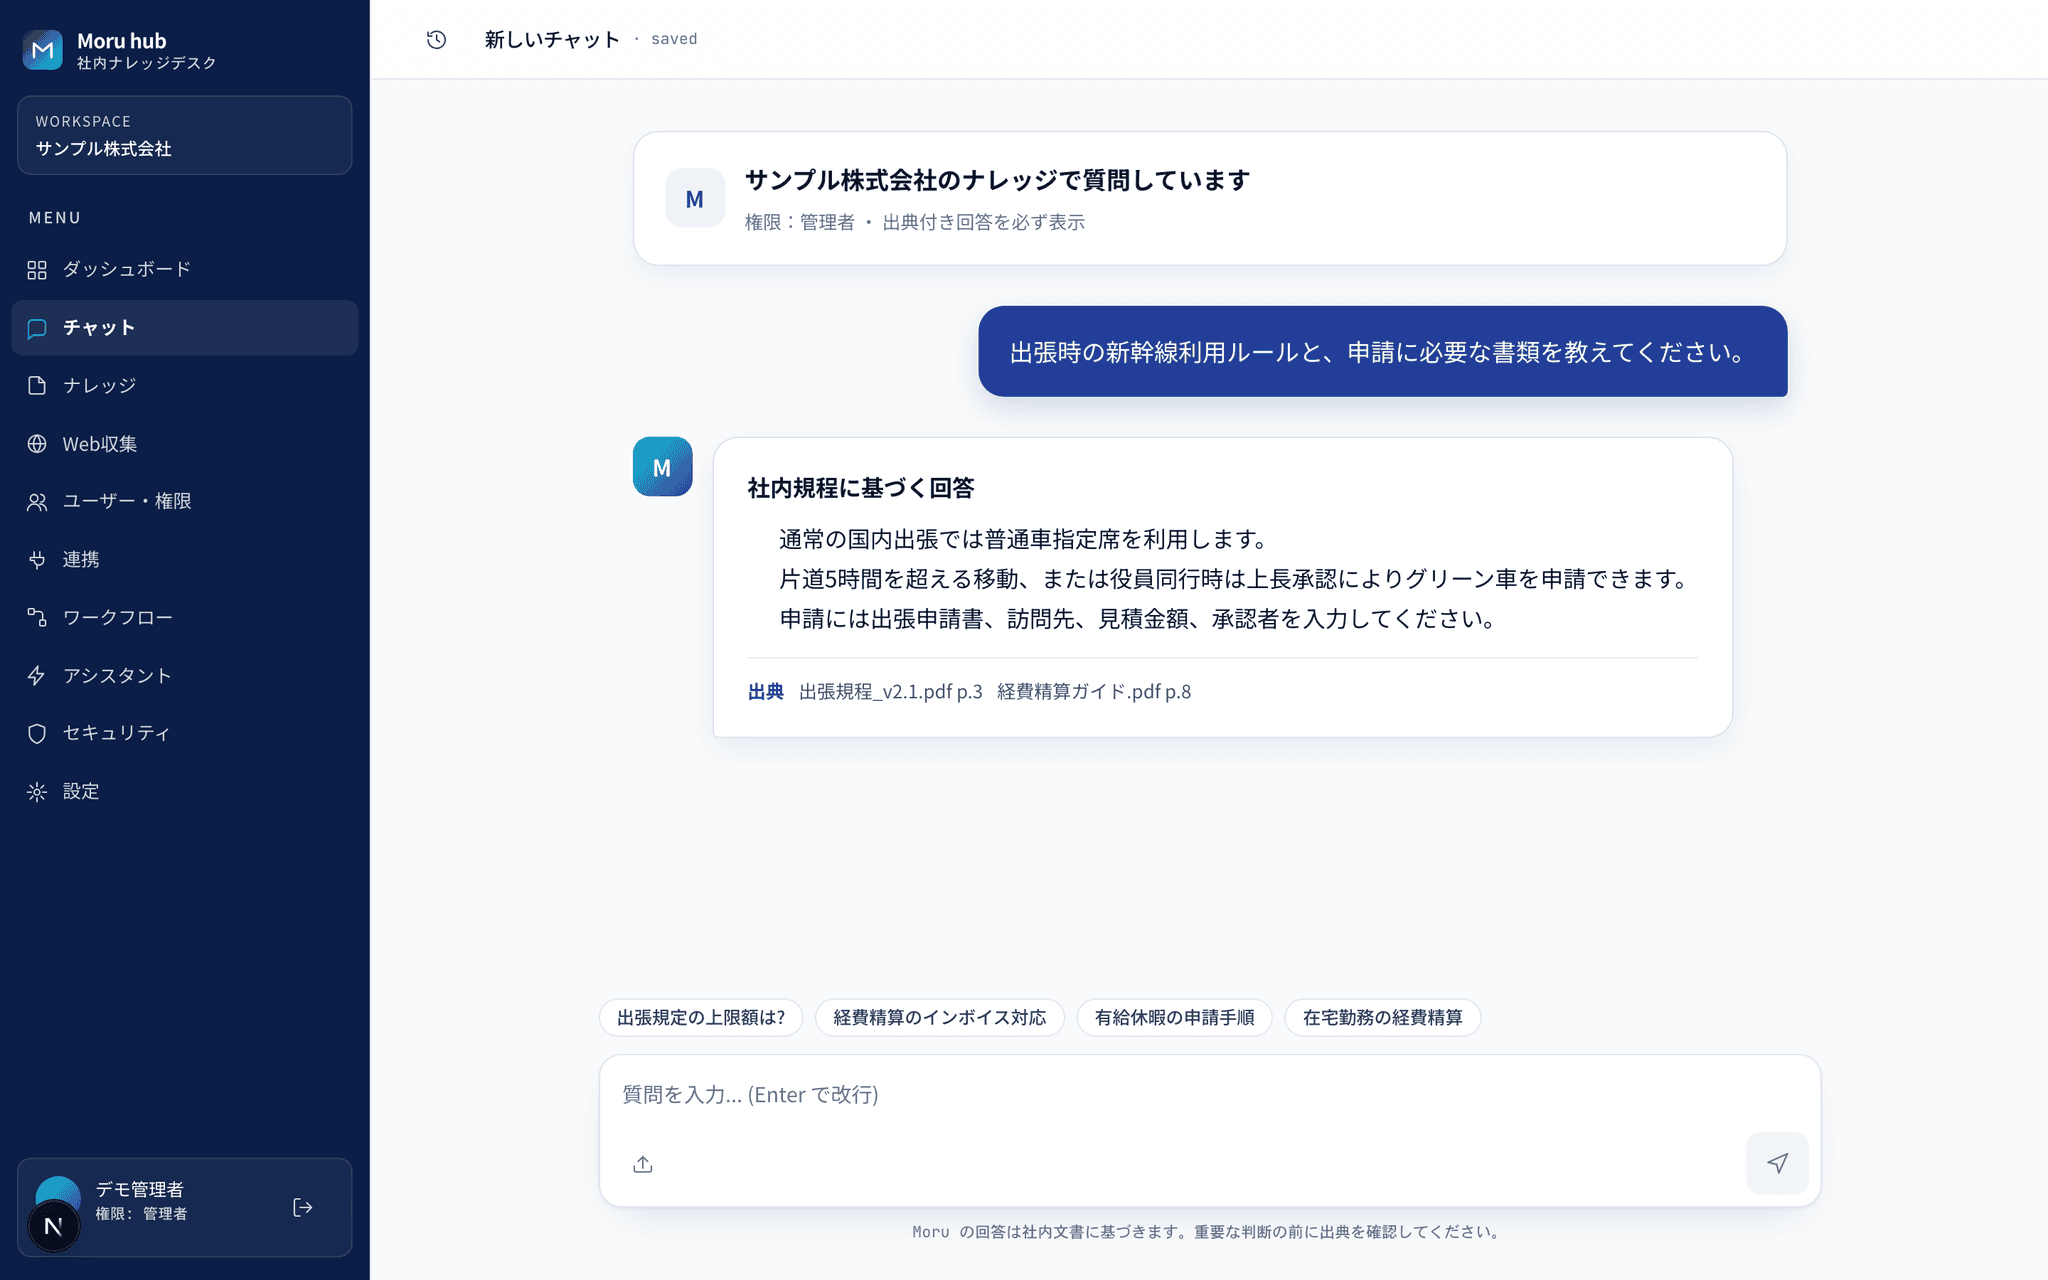
Task: Go to Web収集 menu item
Action: pos(185,444)
